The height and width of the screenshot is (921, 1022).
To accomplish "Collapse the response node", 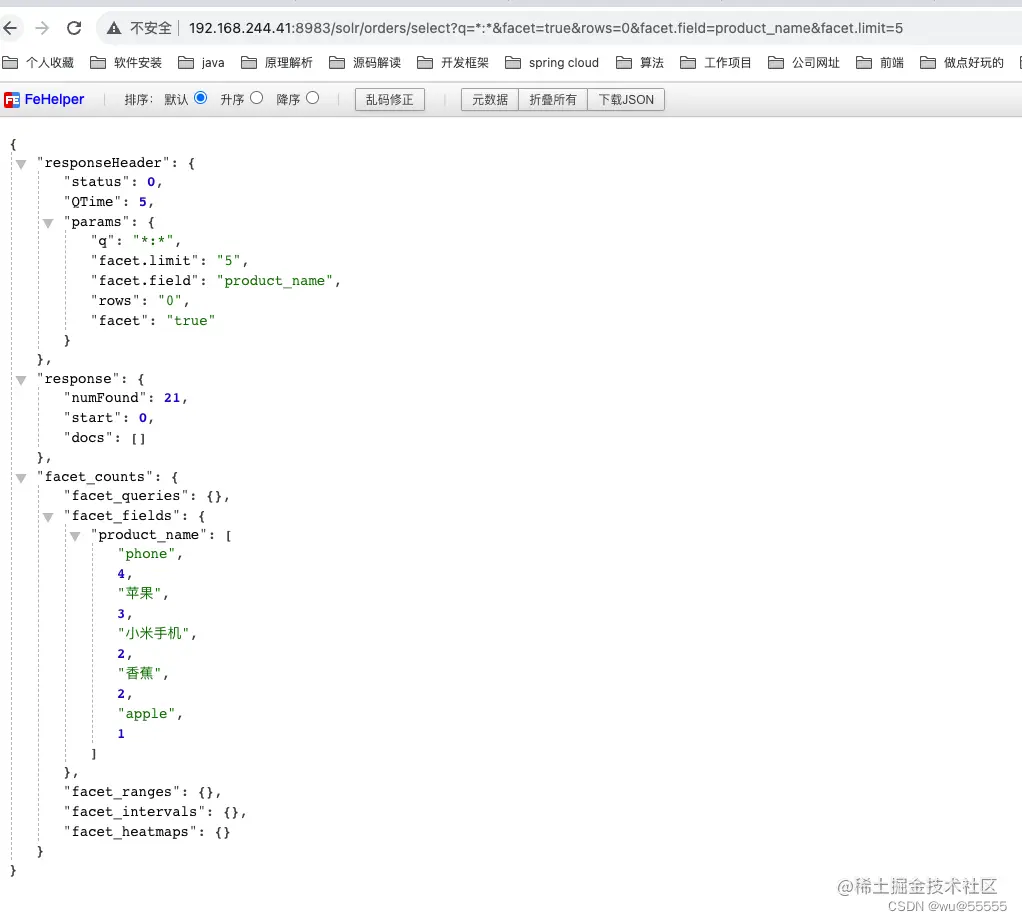I will click(21, 381).
